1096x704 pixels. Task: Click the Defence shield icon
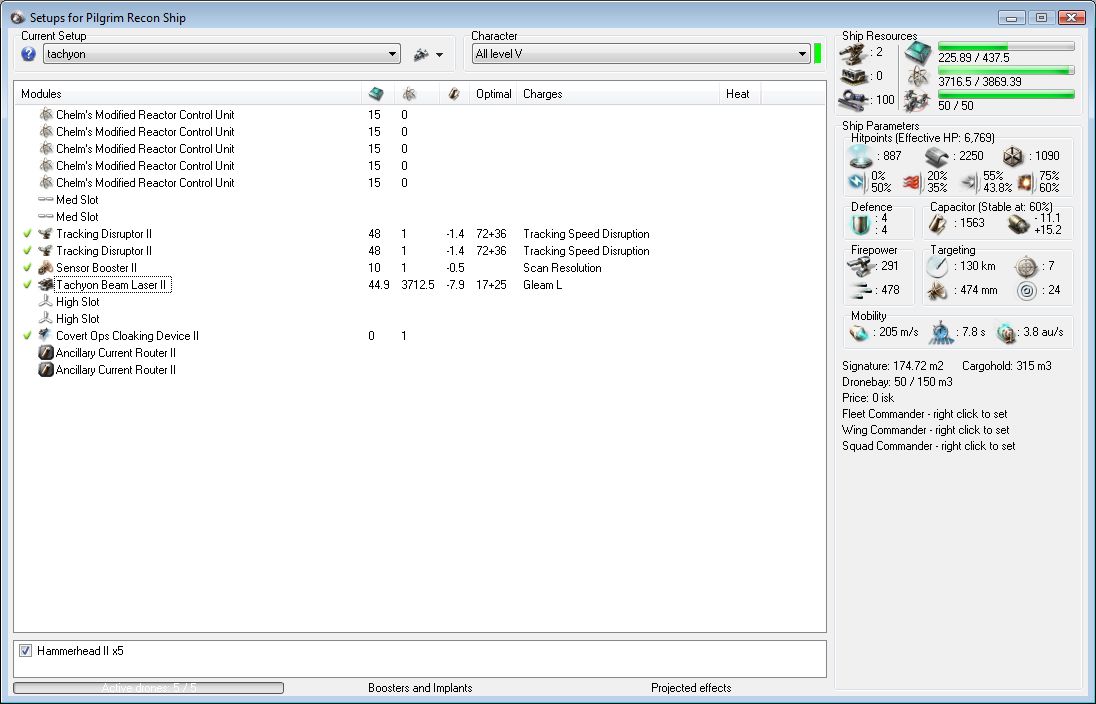point(860,224)
